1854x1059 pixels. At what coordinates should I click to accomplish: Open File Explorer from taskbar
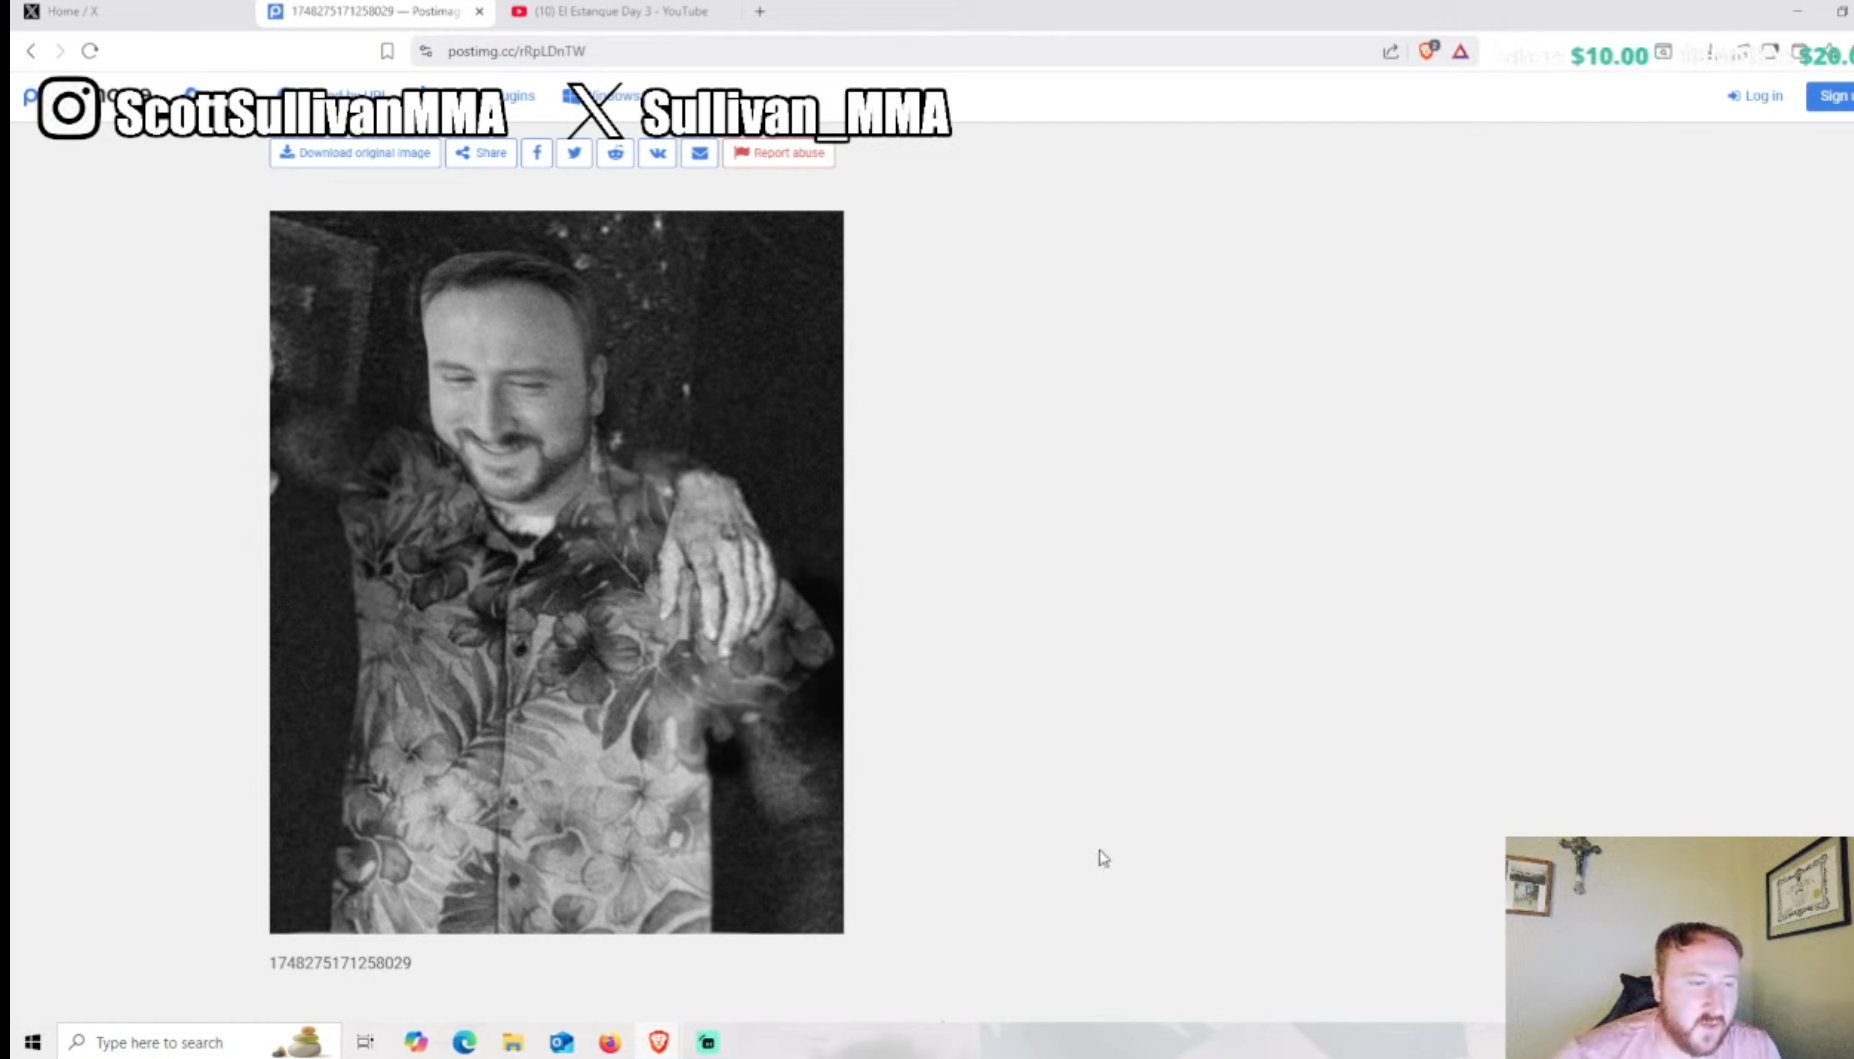[x=513, y=1042]
